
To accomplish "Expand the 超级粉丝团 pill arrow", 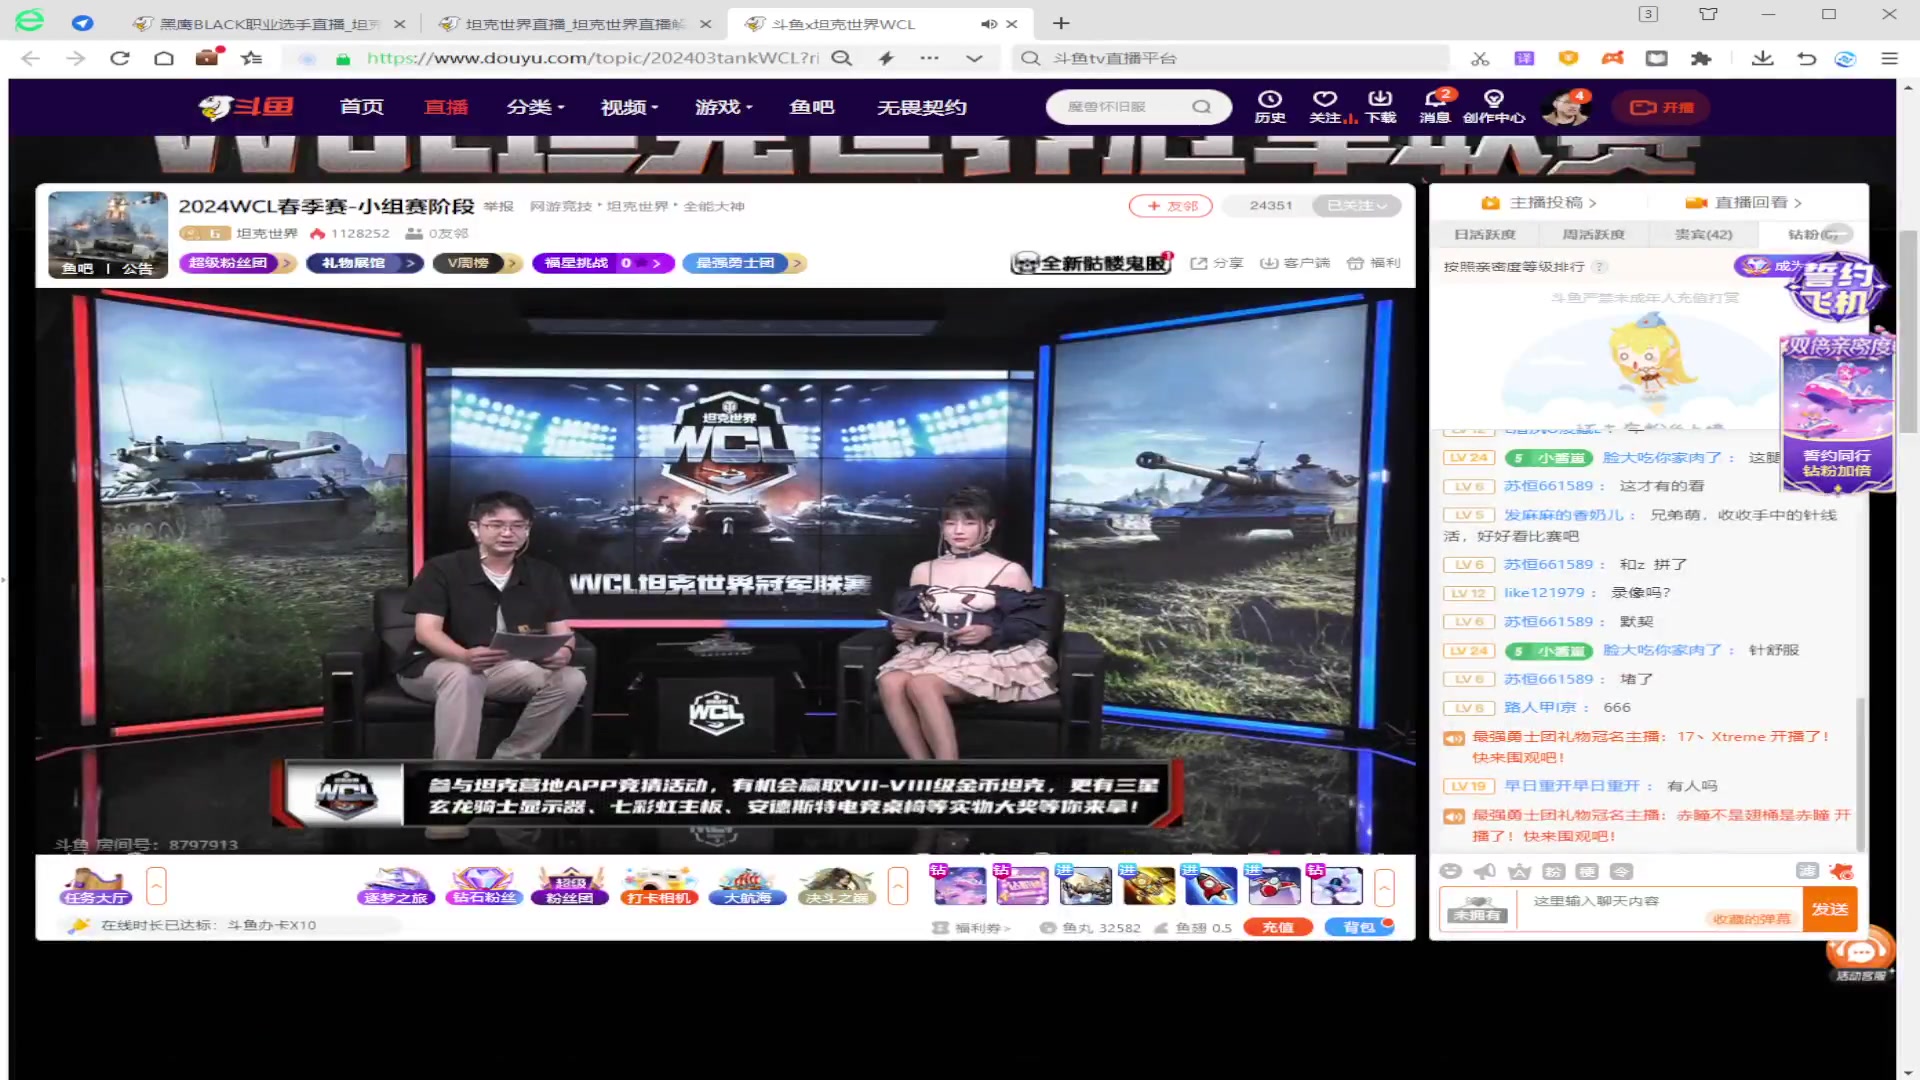I will (286, 263).
